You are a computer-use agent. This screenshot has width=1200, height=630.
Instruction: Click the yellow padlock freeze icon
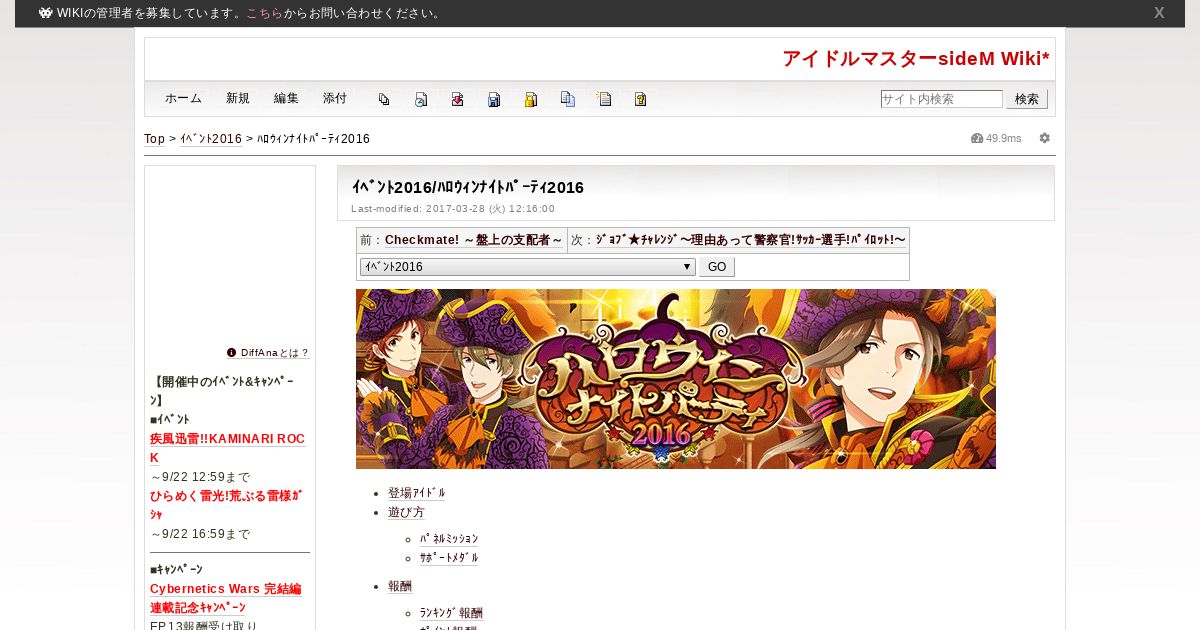point(531,99)
